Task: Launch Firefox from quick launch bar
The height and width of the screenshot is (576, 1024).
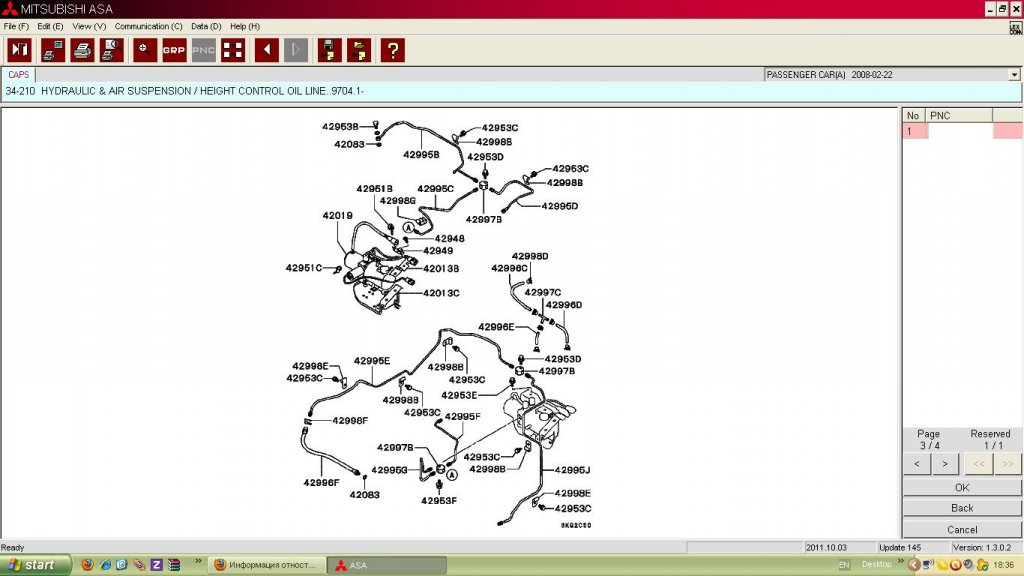Action: pyautogui.click(x=88, y=565)
